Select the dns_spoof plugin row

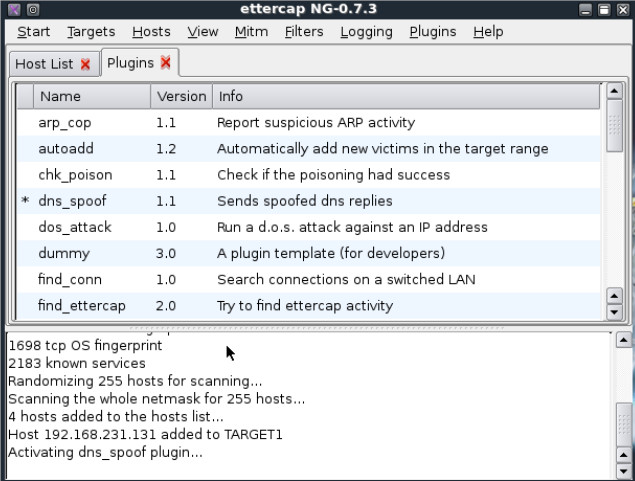coord(308,201)
